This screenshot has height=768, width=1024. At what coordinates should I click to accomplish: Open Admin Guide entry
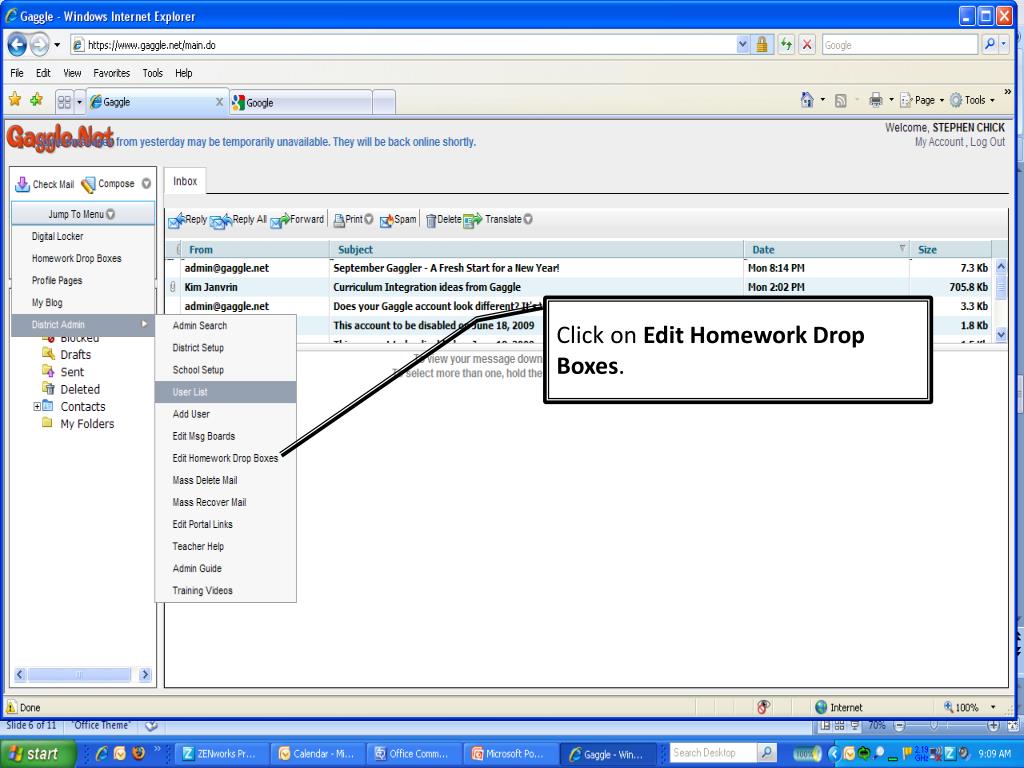(225, 569)
